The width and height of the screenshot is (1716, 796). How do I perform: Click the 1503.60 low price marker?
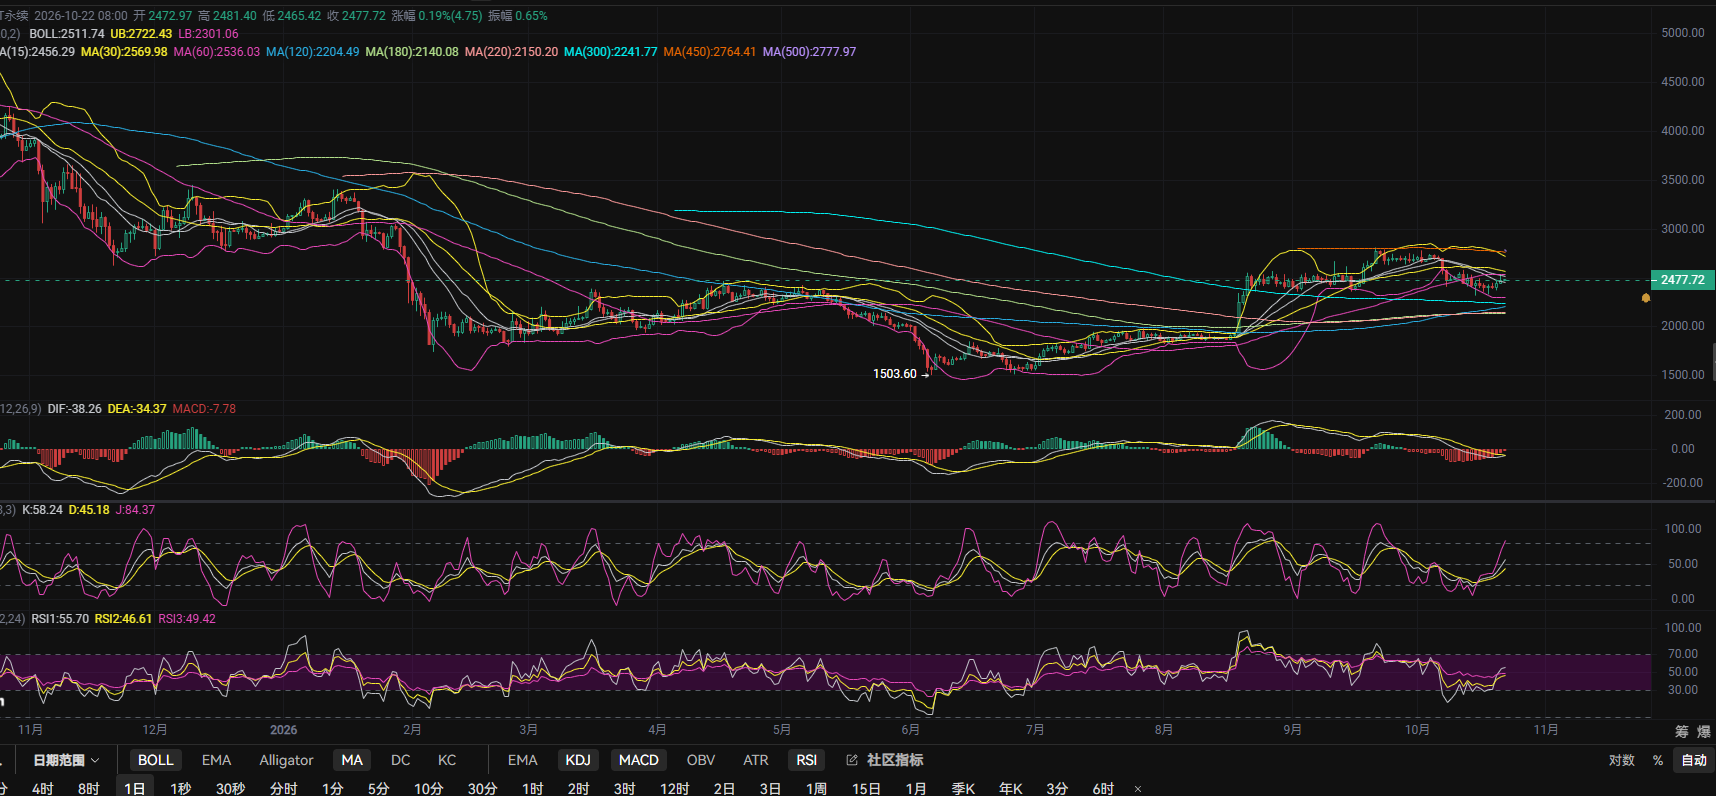895,374
